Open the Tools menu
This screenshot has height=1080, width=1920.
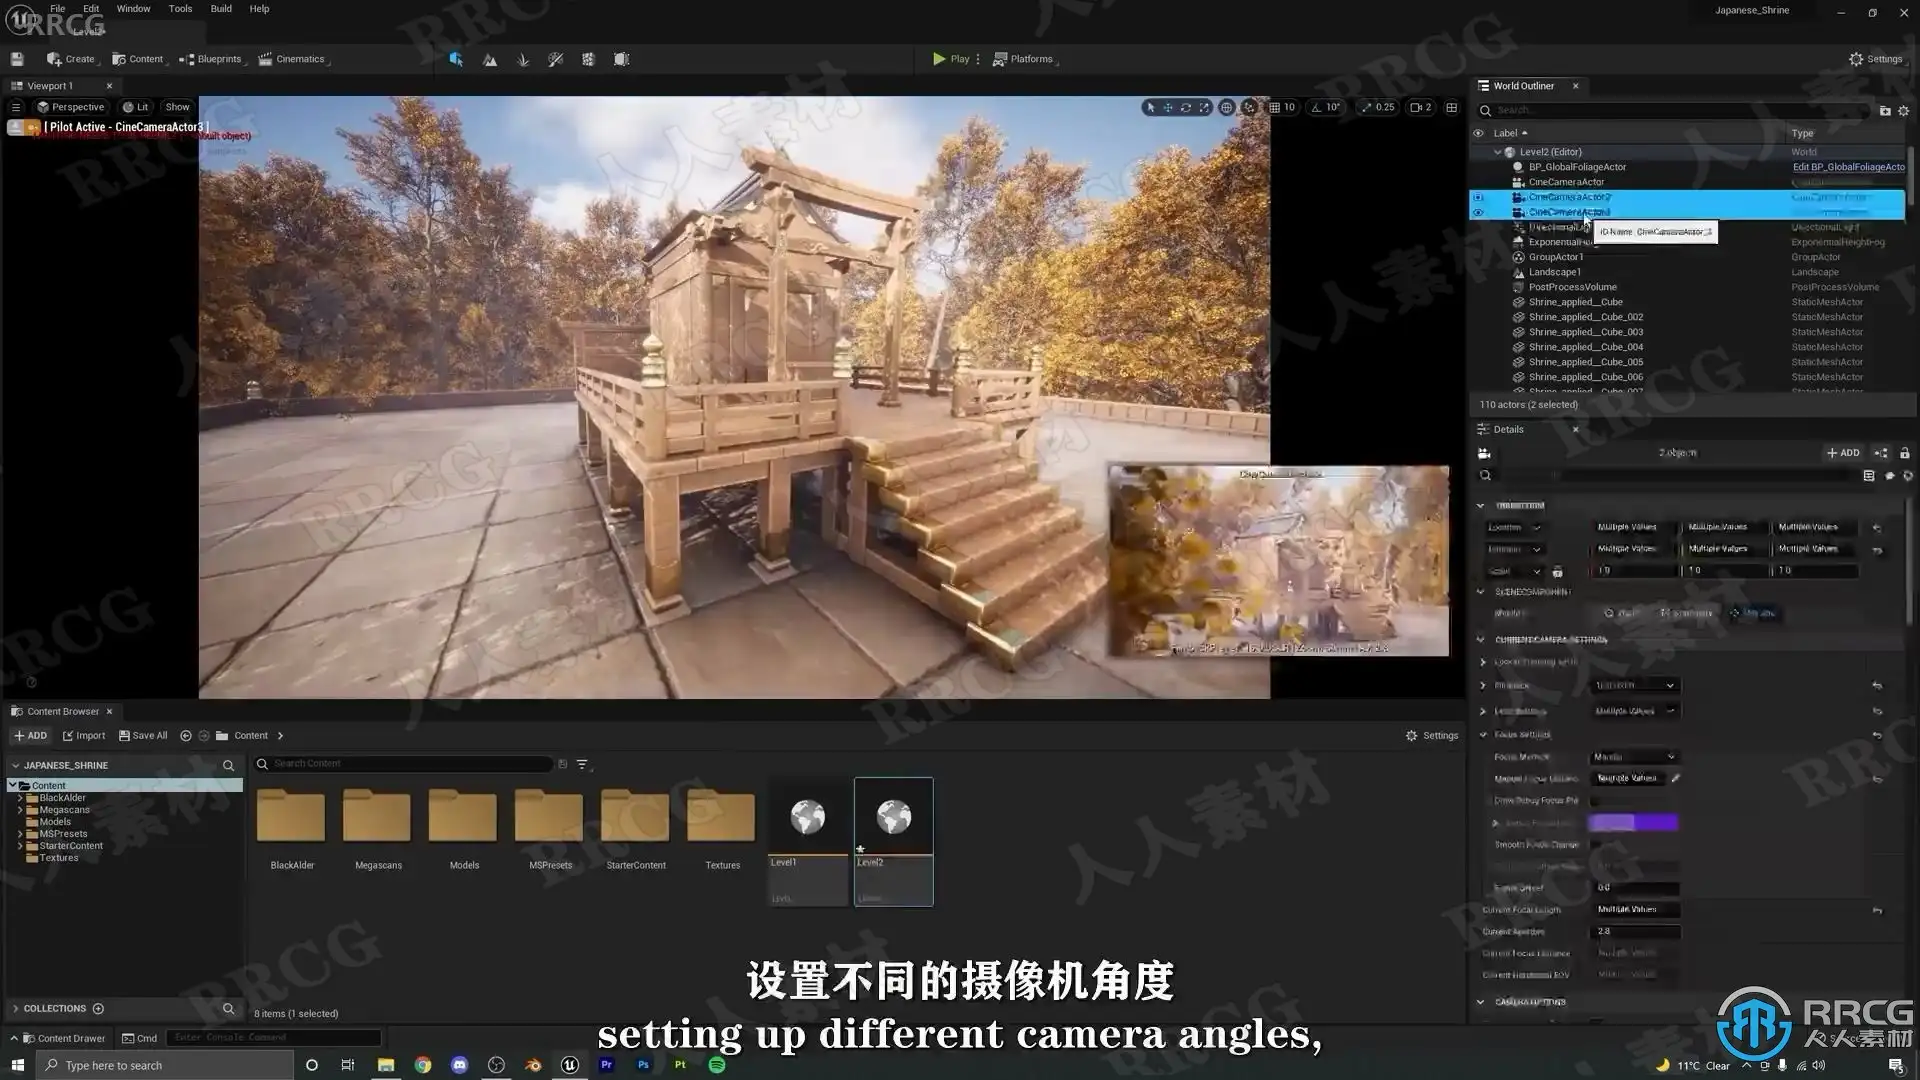click(x=180, y=8)
